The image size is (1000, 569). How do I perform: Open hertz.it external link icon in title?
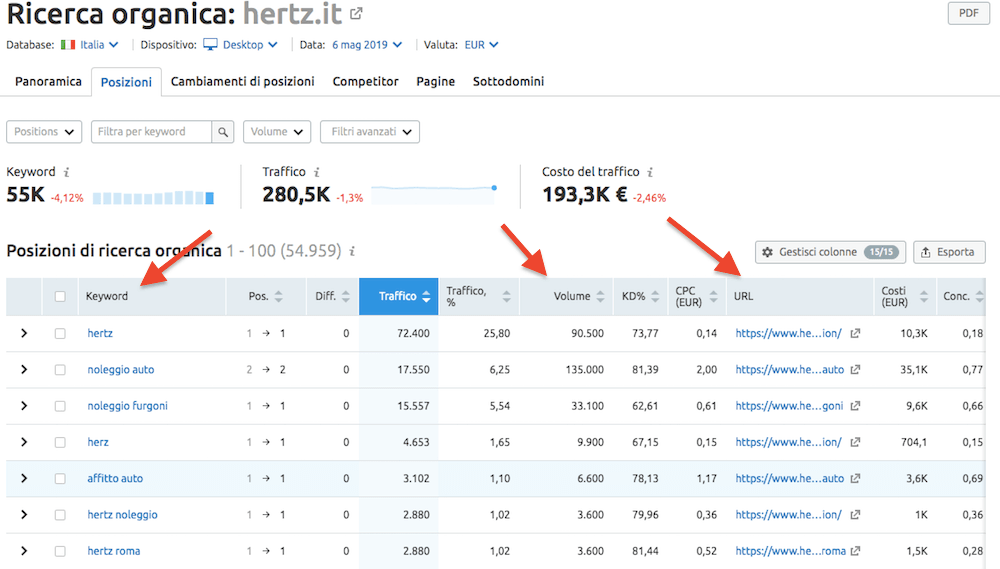(x=357, y=13)
